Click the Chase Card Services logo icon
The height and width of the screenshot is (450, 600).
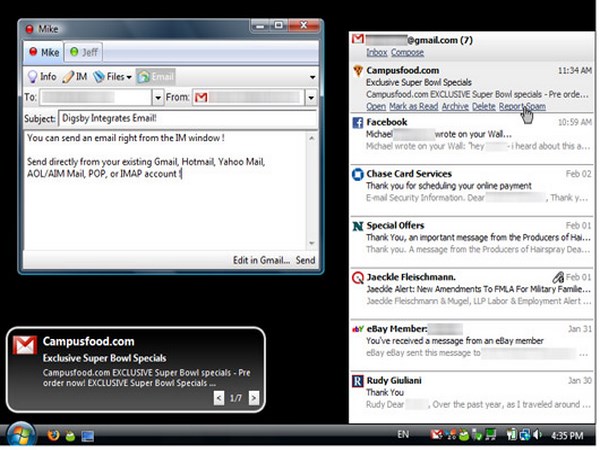tap(357, 174)
